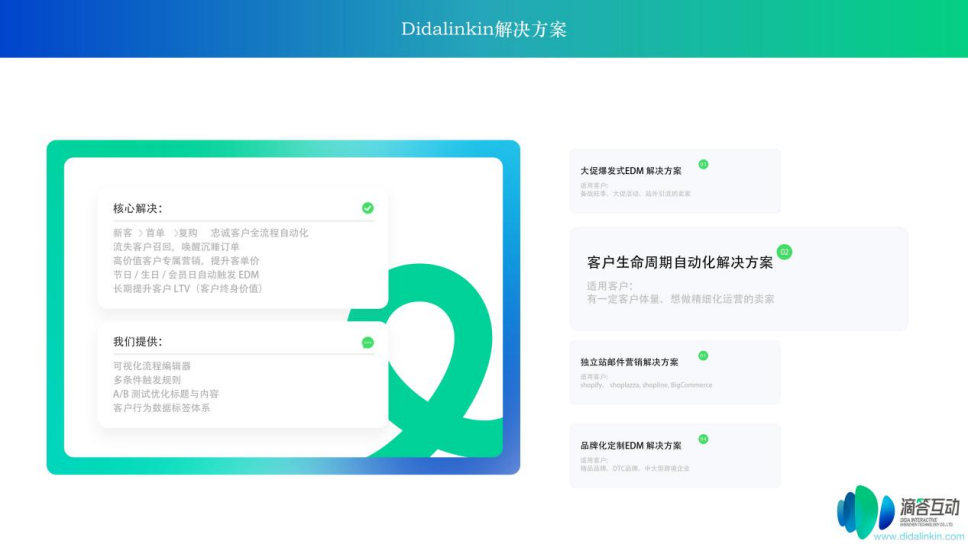Click the line 客户行为数据标签体系
This screenshot has height=545, width=968.
(161, 408)
